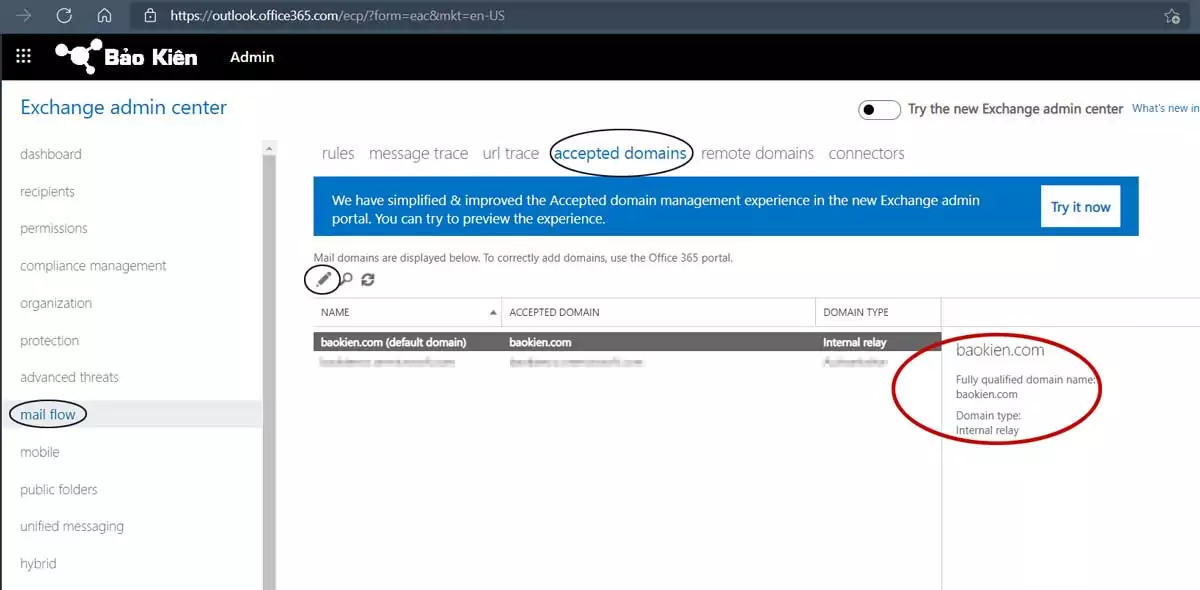The image size is (1200, 590).
Task: Open permissions in the sidebar
Action: point(54,228)
